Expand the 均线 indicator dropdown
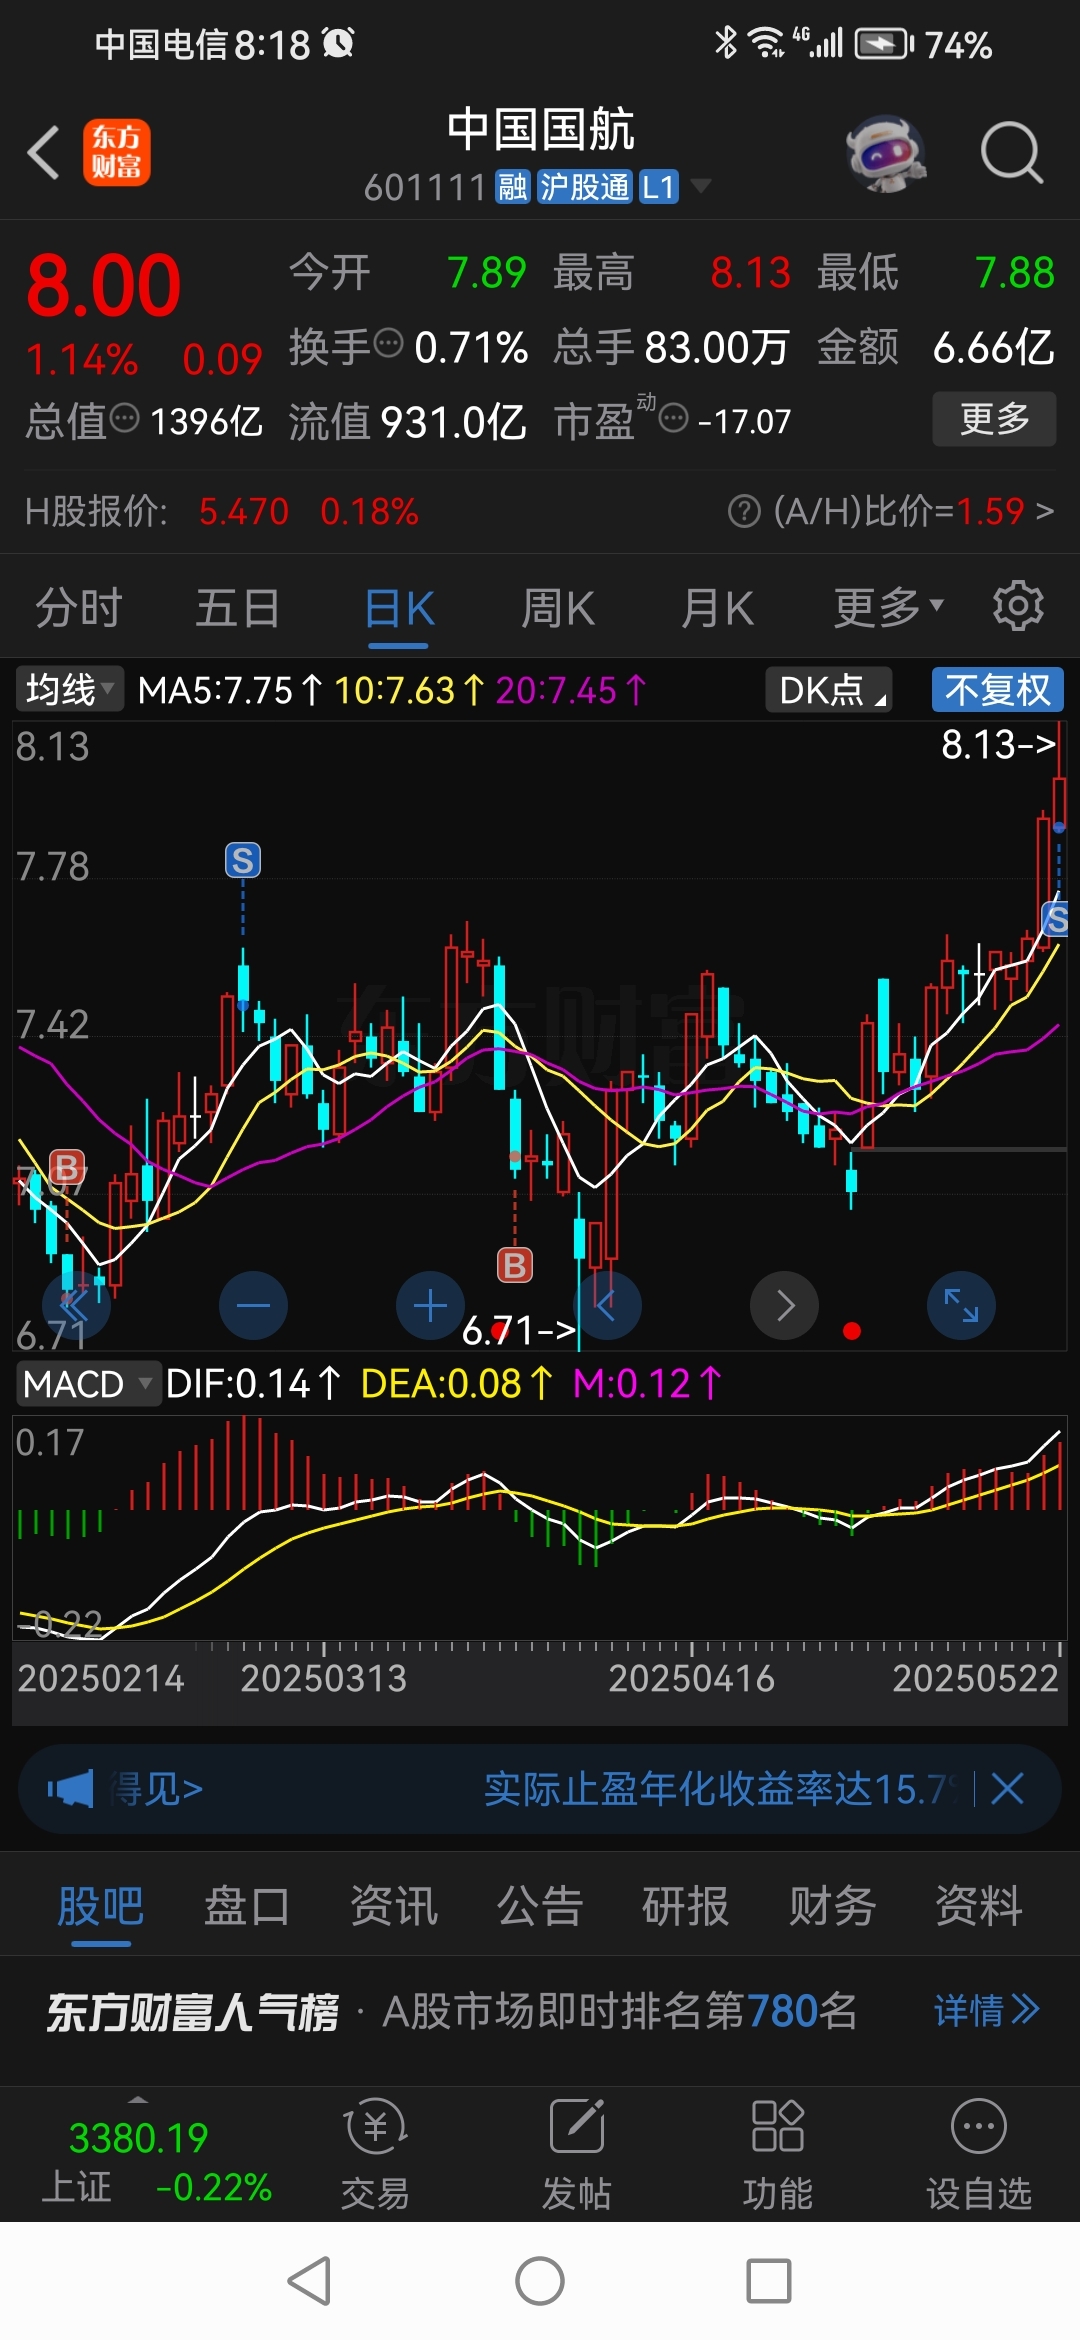Viewport: 1080px width, 2340px height. [69, 690]
